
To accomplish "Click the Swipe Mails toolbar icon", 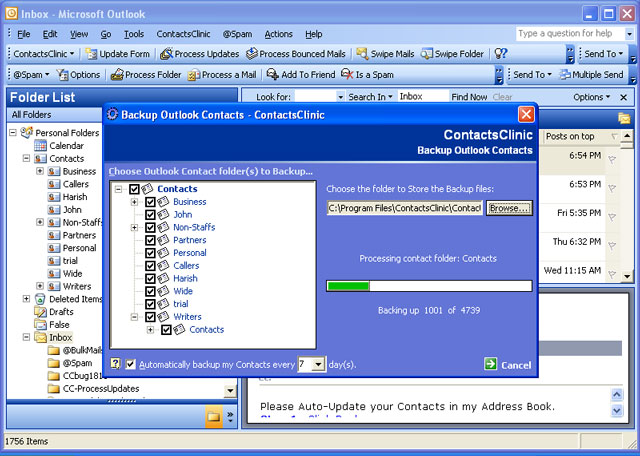I will pos(362,53).
